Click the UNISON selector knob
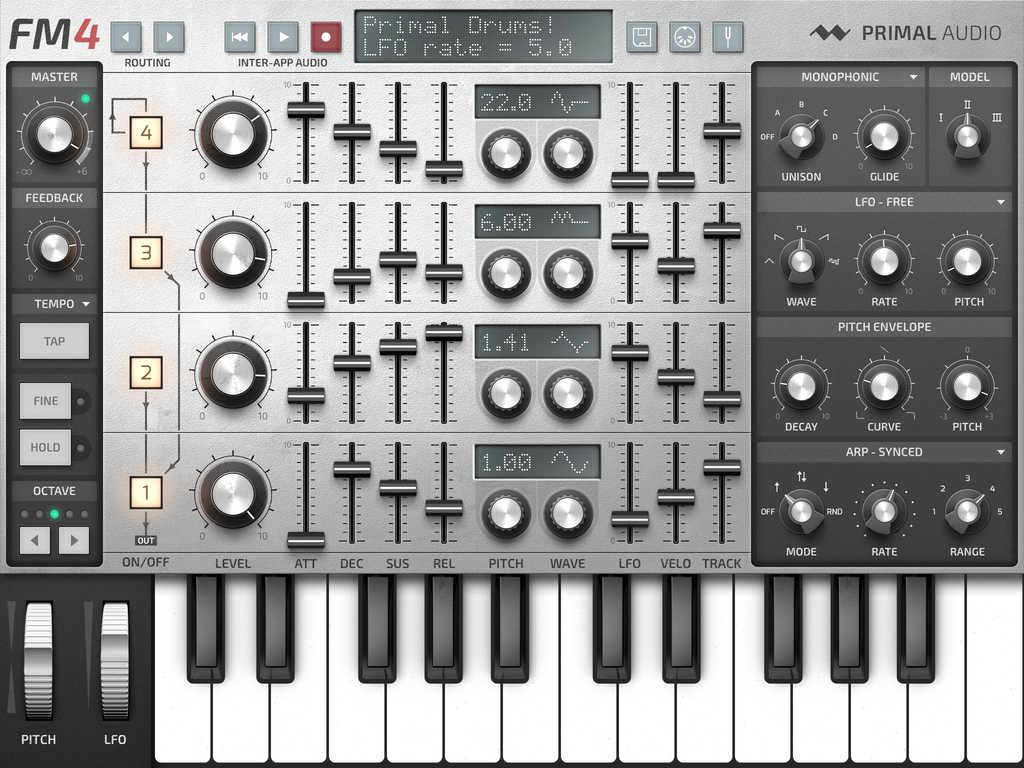 (x=801, y=137)
